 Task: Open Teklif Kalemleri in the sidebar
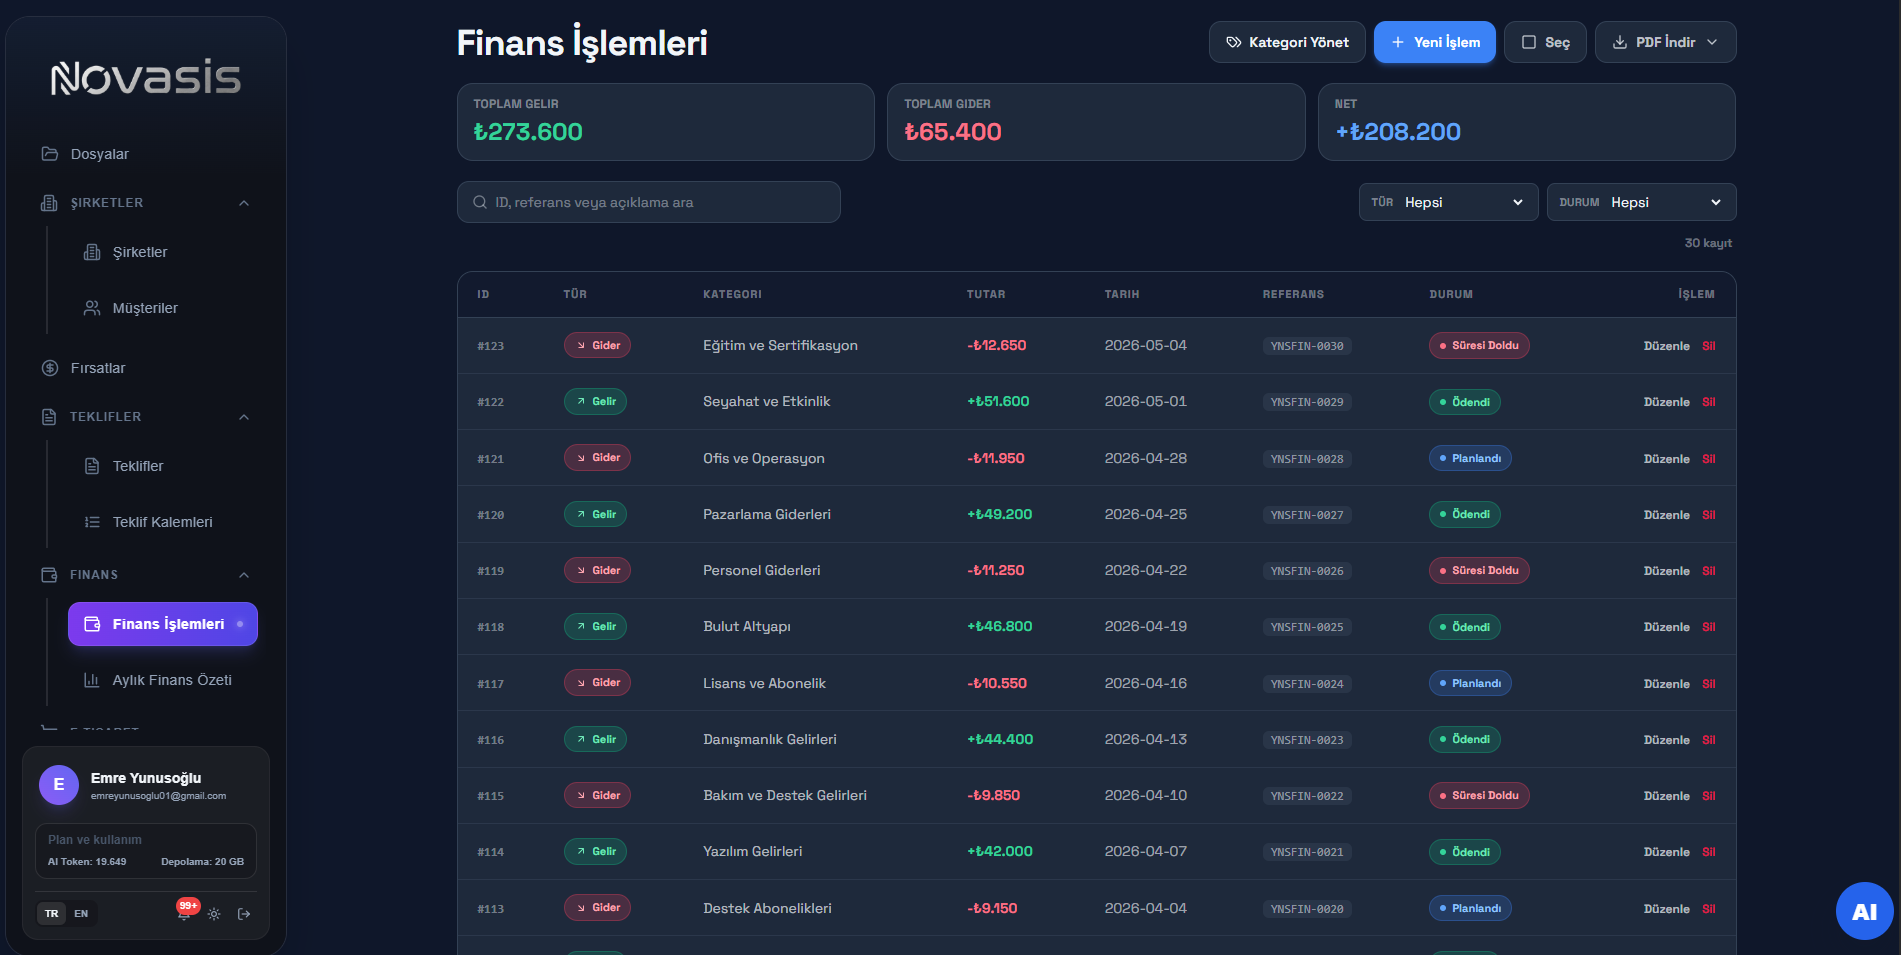pos(163,522)
